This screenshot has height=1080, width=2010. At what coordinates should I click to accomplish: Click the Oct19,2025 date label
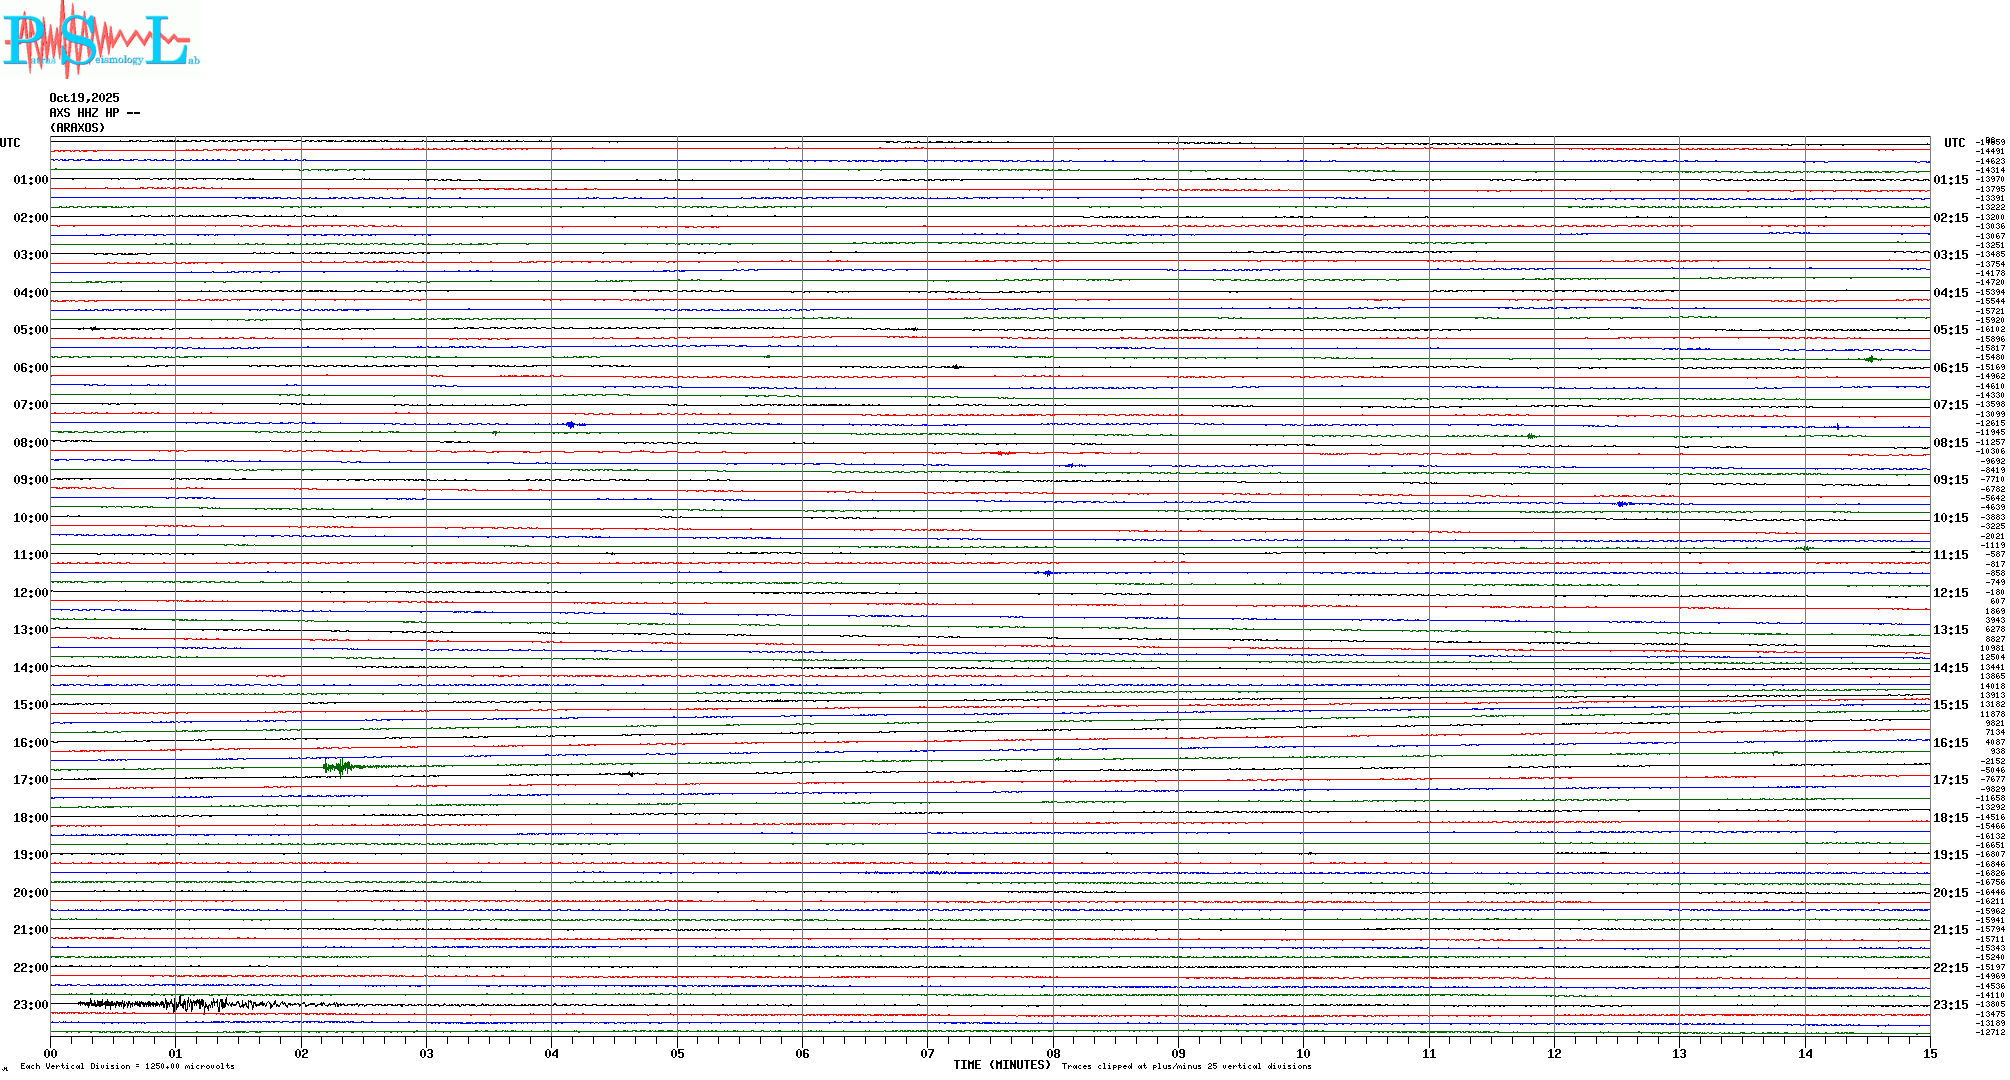(x=84, y=98)
